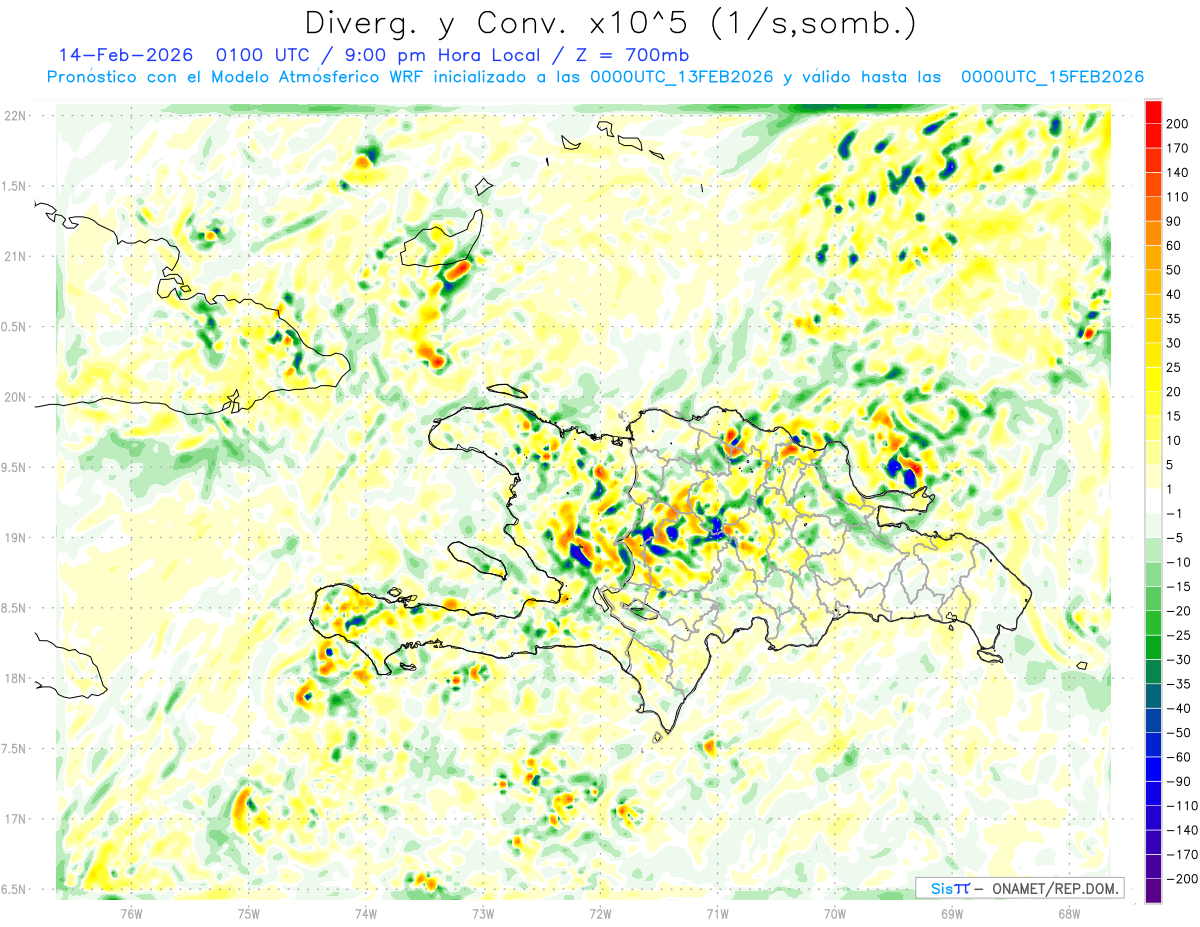
Task: Click the positive '1' colorbar value
Action: (1171, 489)
